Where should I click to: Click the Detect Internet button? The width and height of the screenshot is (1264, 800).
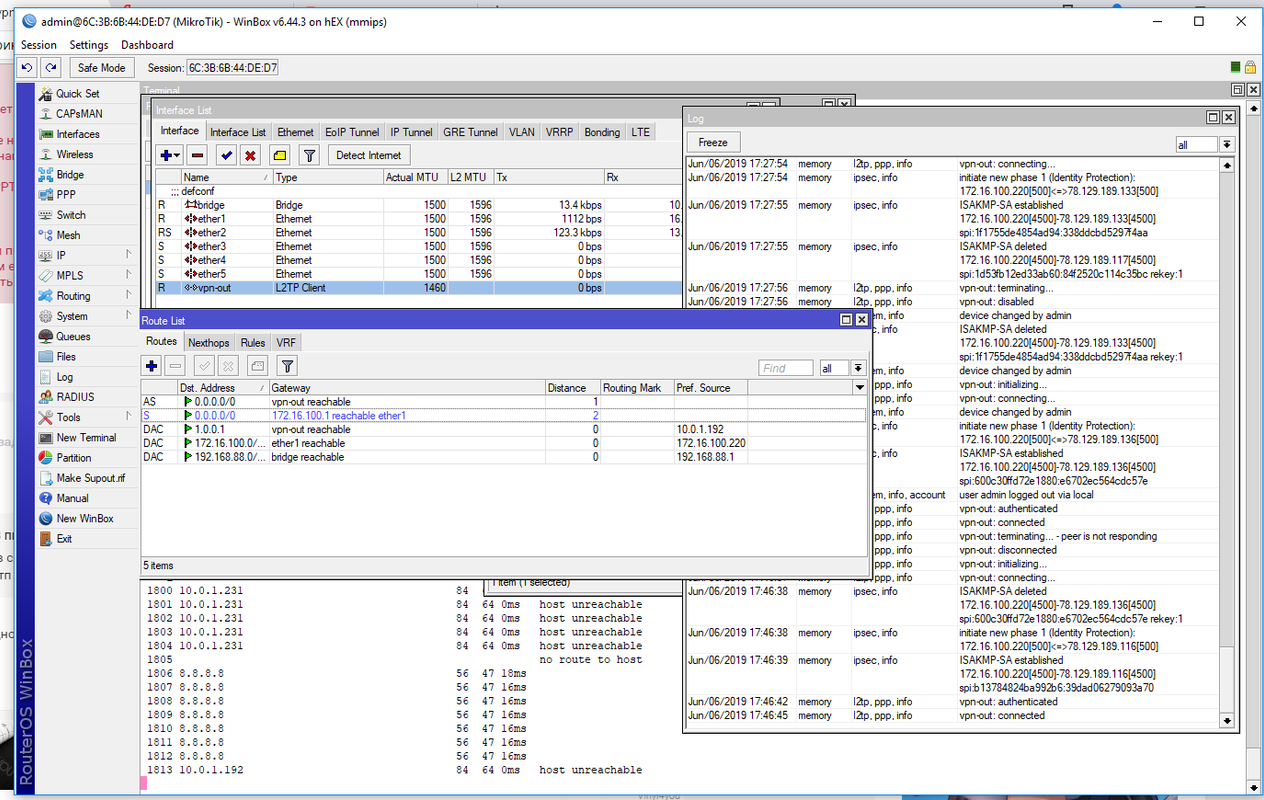click(368, 155)
